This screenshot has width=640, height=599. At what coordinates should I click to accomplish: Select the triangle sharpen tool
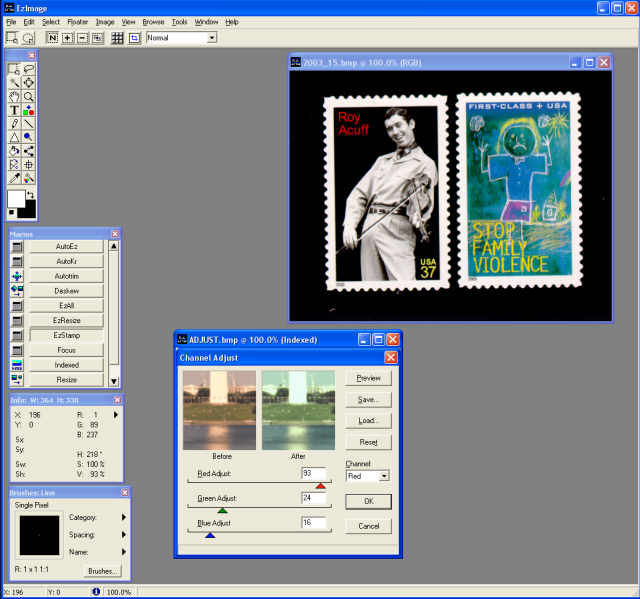tap(14, 137)
